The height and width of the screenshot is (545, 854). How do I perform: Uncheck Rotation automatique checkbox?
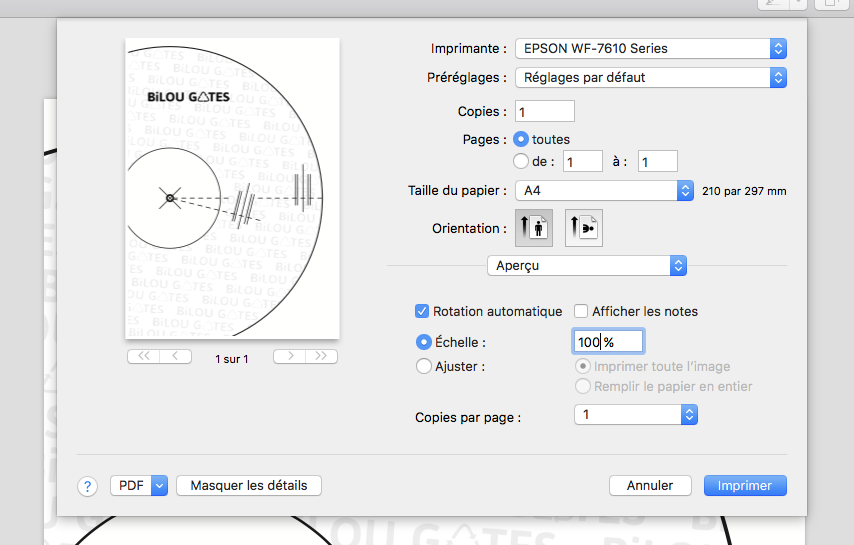(x=422, y=311)
